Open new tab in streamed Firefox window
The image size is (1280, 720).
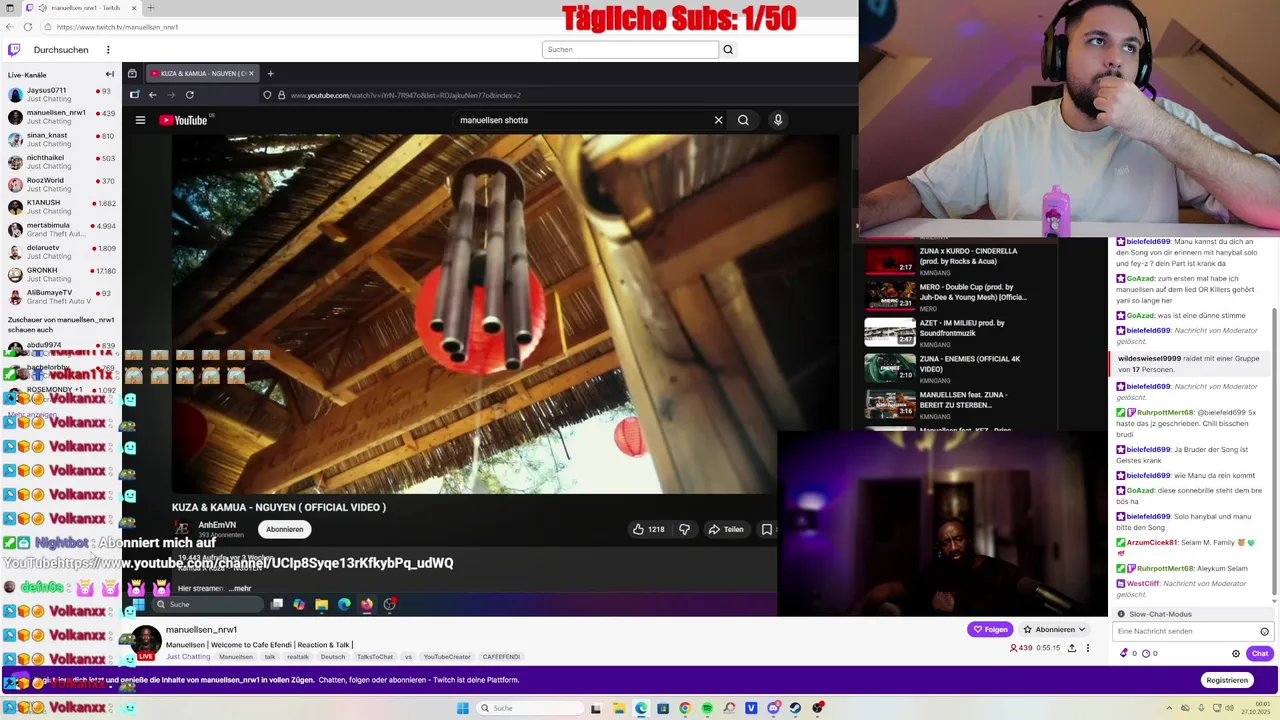(x=270, y=73)
